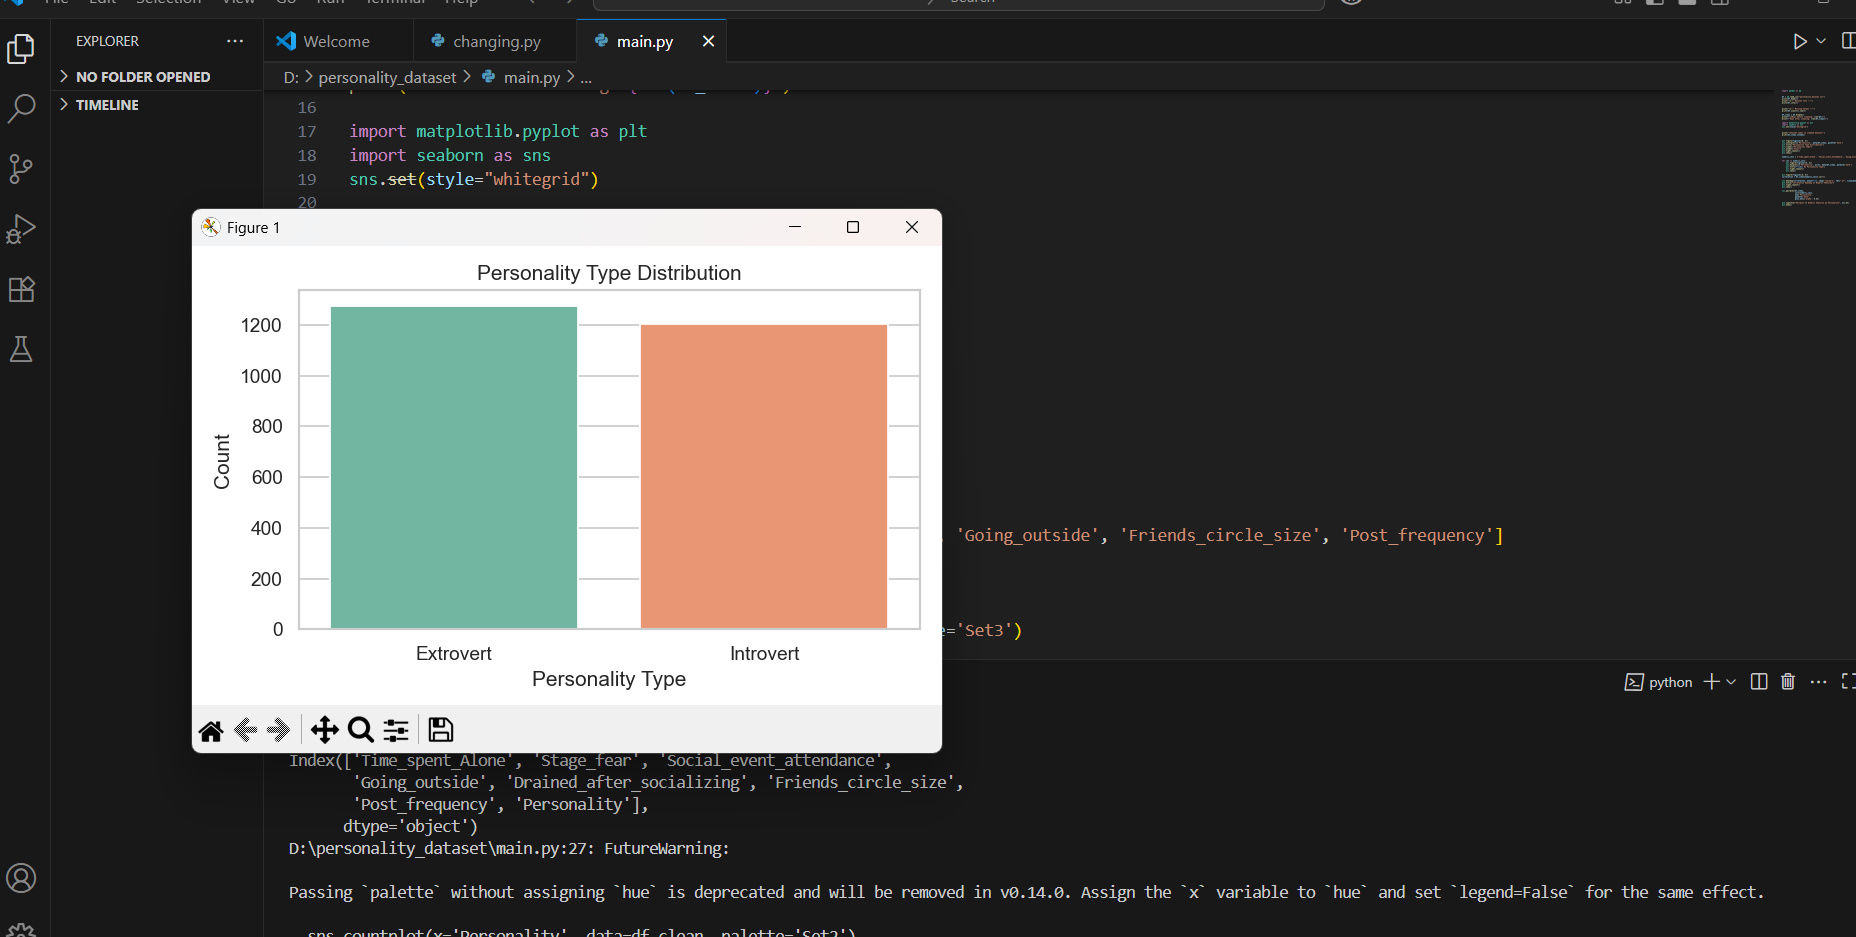The width and height of the screenshot is (1856, 937).
Task: Kill the terminal with trash icon
Action: (1788, 682)
